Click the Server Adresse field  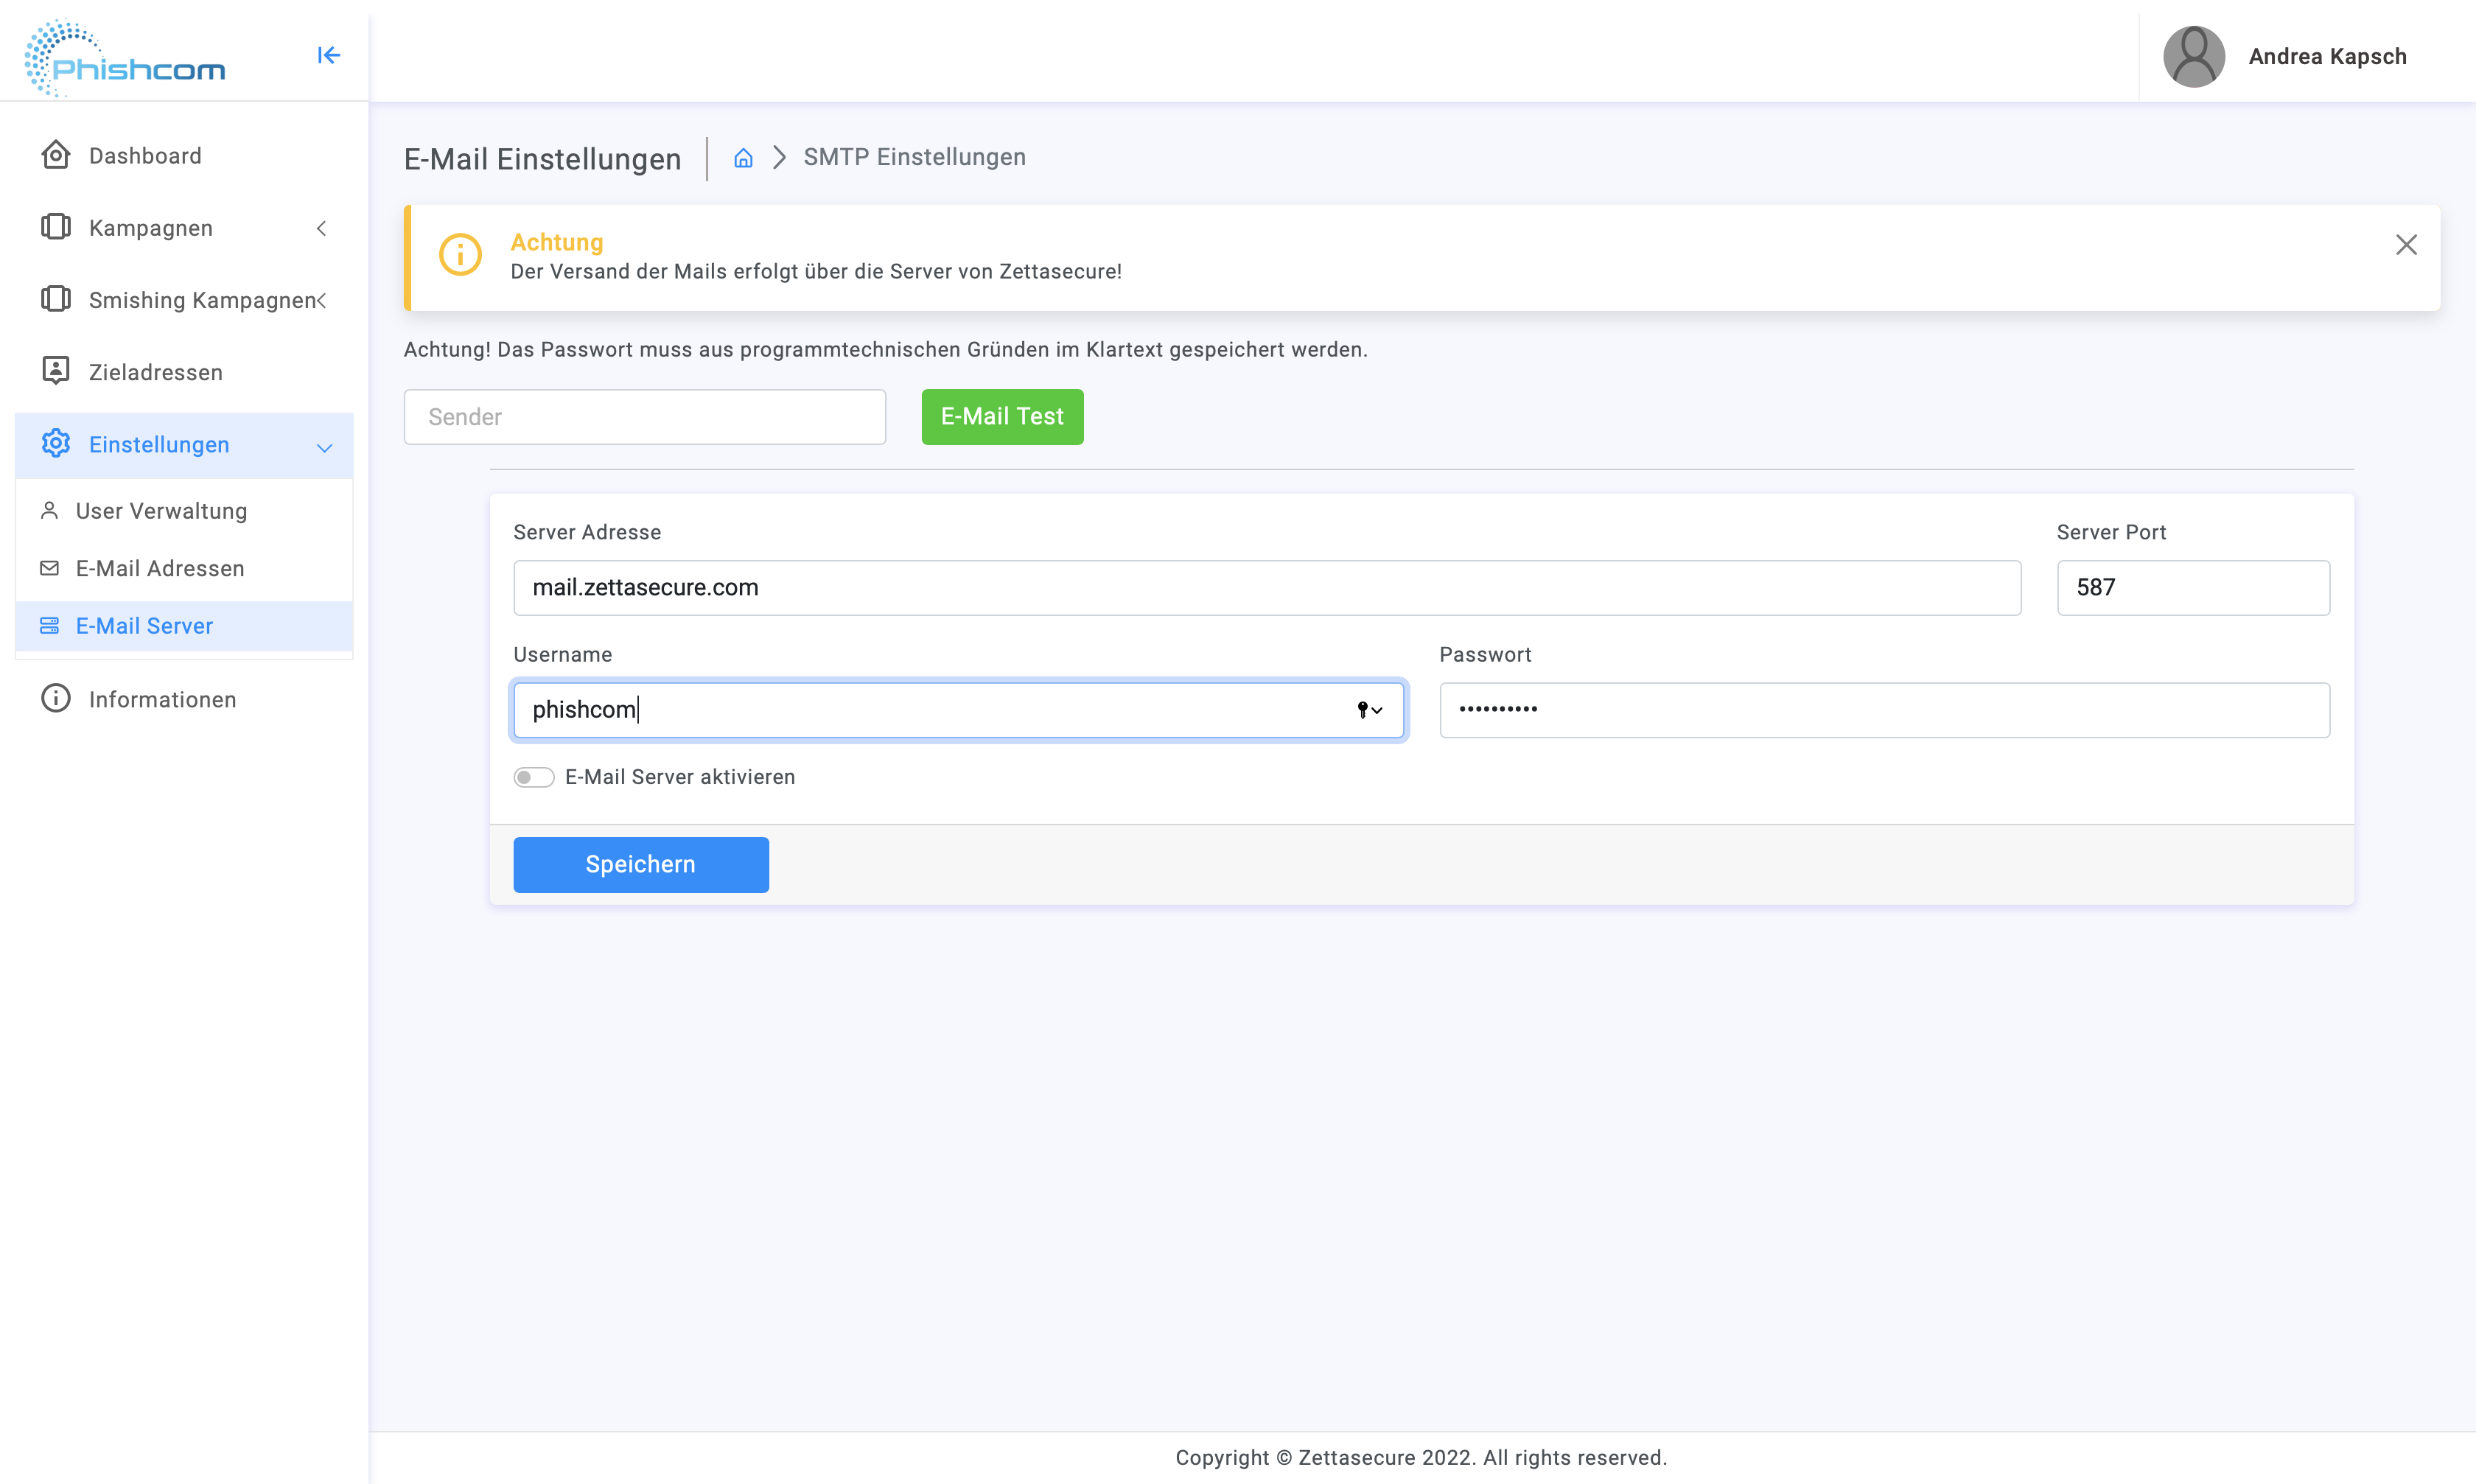pos(1266,587)
